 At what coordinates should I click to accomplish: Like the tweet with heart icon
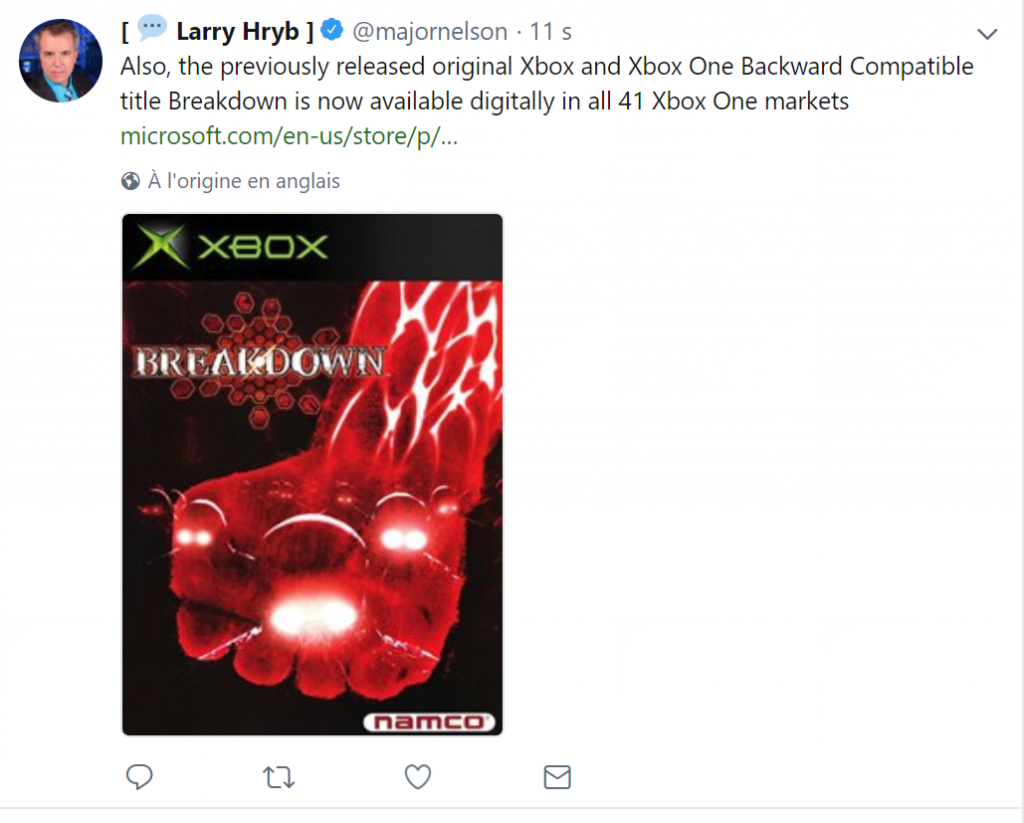(x=418, y=777)
